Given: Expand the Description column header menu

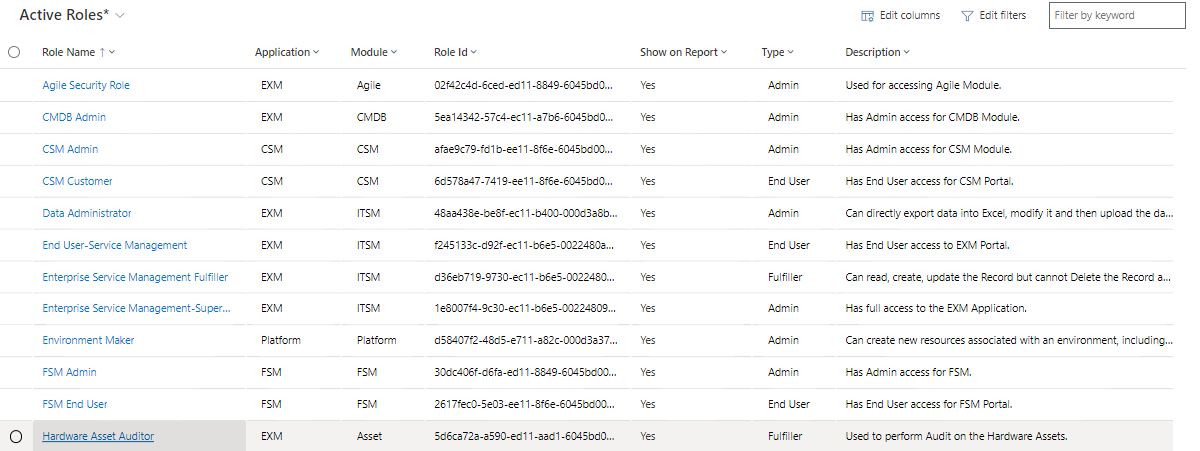Looking at the screenshot, I should pyautogui.click(x=906, y=52).
